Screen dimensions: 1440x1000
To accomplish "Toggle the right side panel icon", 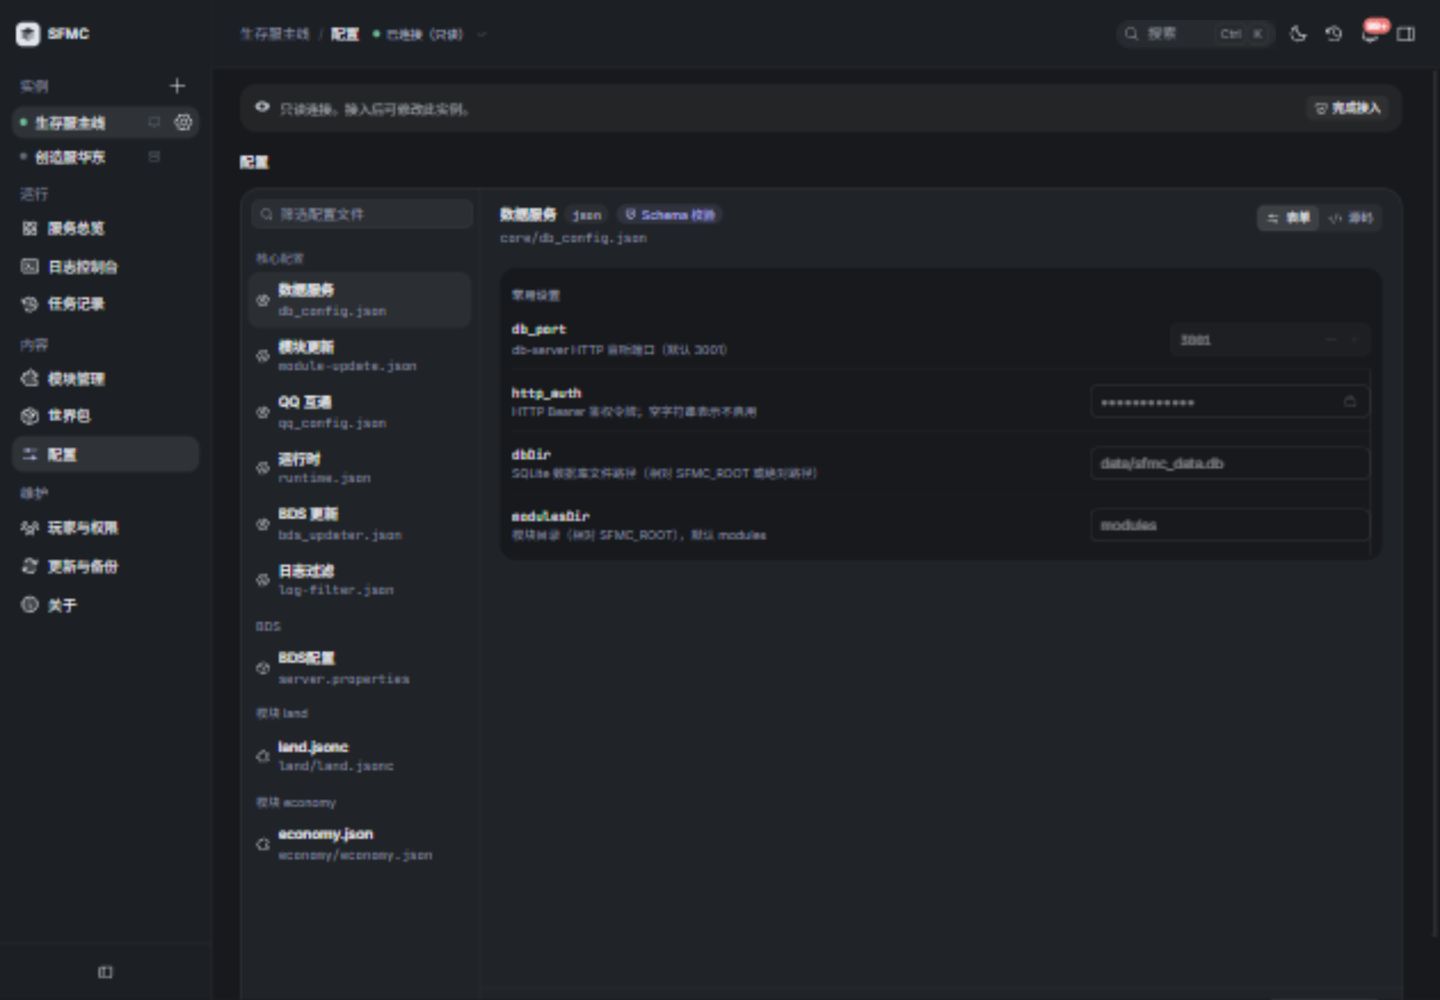I will 1406,34.
